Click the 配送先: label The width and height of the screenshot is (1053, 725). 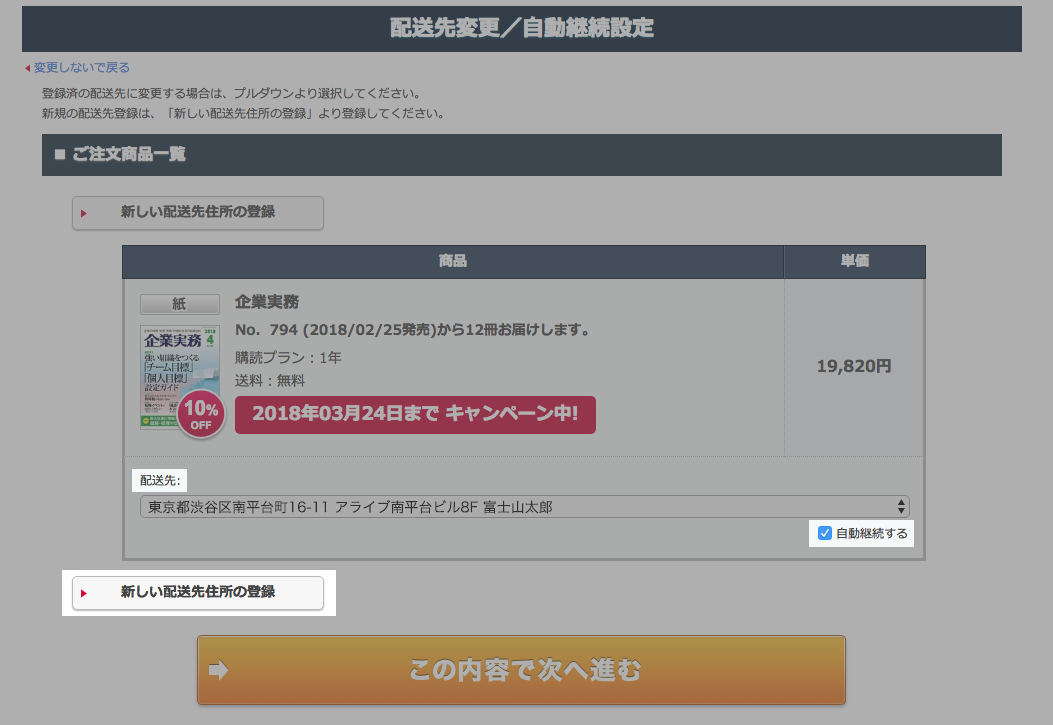160,481
